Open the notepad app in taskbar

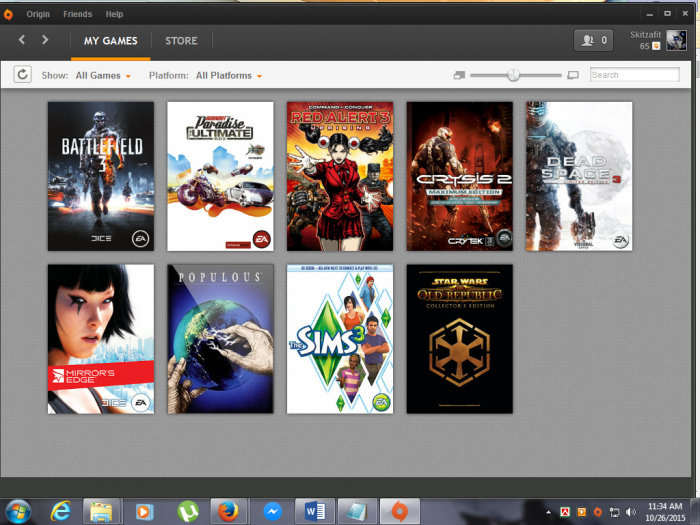[357, 512]
